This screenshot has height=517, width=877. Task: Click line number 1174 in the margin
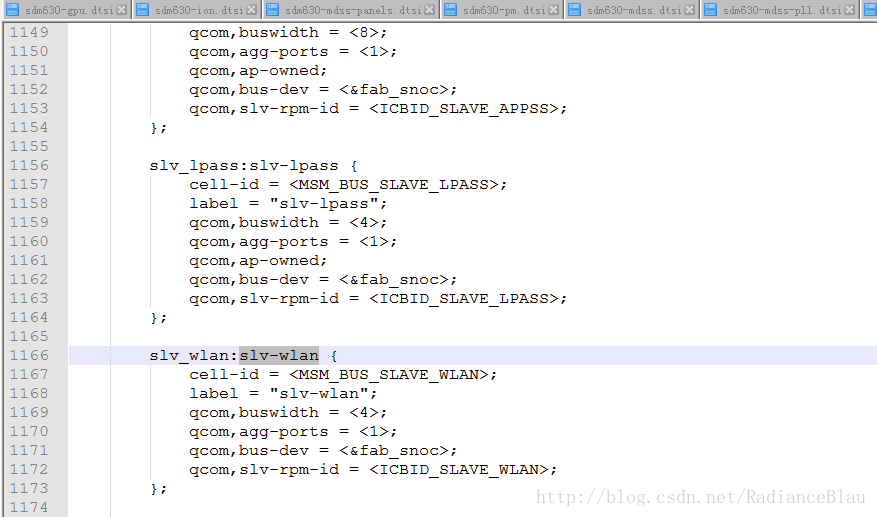(29, 507)
